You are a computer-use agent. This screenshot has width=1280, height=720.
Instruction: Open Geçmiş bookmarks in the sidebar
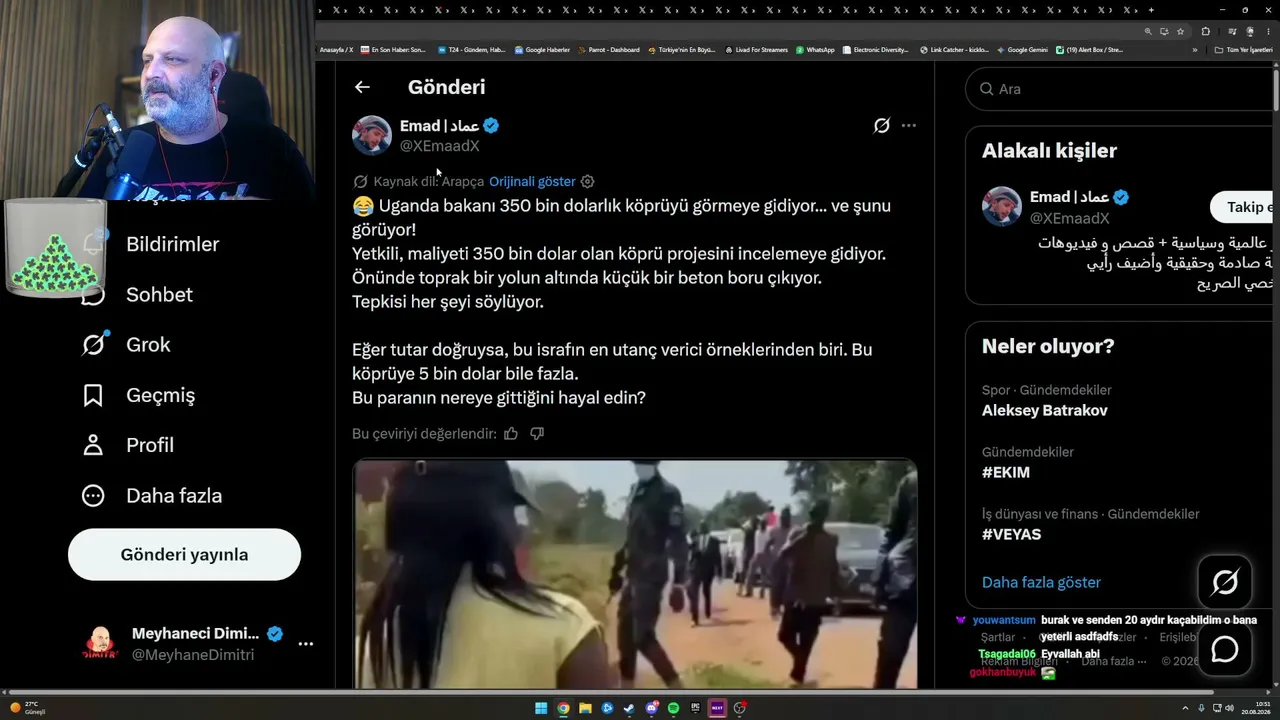(x=138, y=395)
